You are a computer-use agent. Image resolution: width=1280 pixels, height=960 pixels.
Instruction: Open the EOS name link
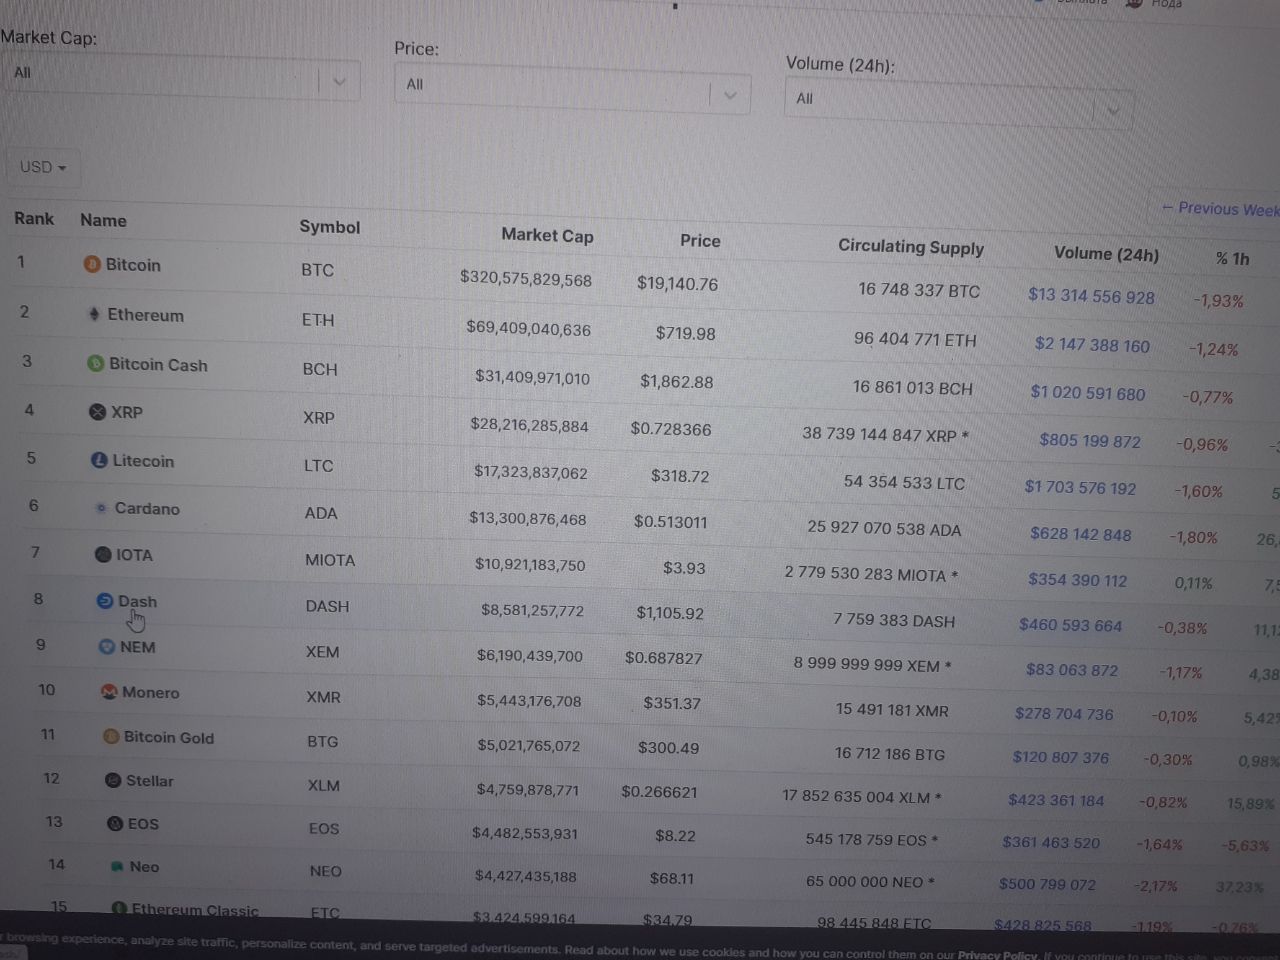[143, 824]
